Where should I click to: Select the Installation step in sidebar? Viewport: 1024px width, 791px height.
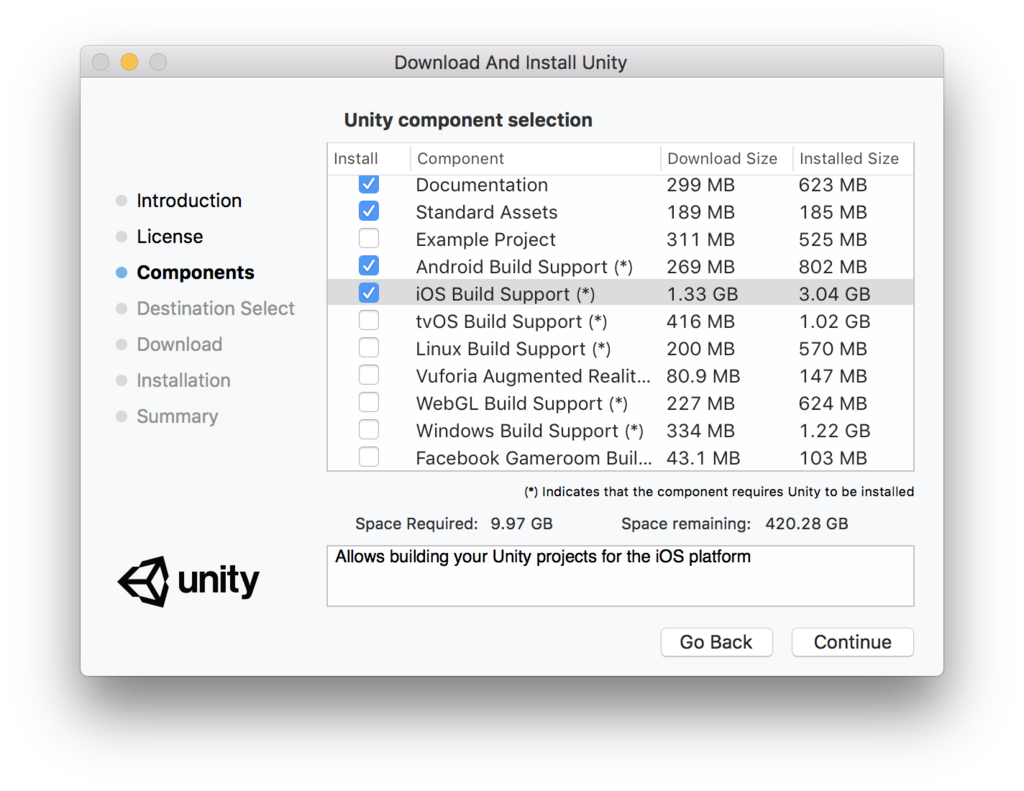click(x=184, y=380)
